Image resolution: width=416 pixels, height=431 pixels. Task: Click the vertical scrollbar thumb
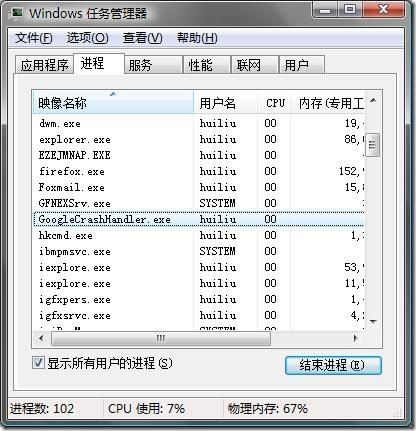pyautogui.click(x=372, y=145)
